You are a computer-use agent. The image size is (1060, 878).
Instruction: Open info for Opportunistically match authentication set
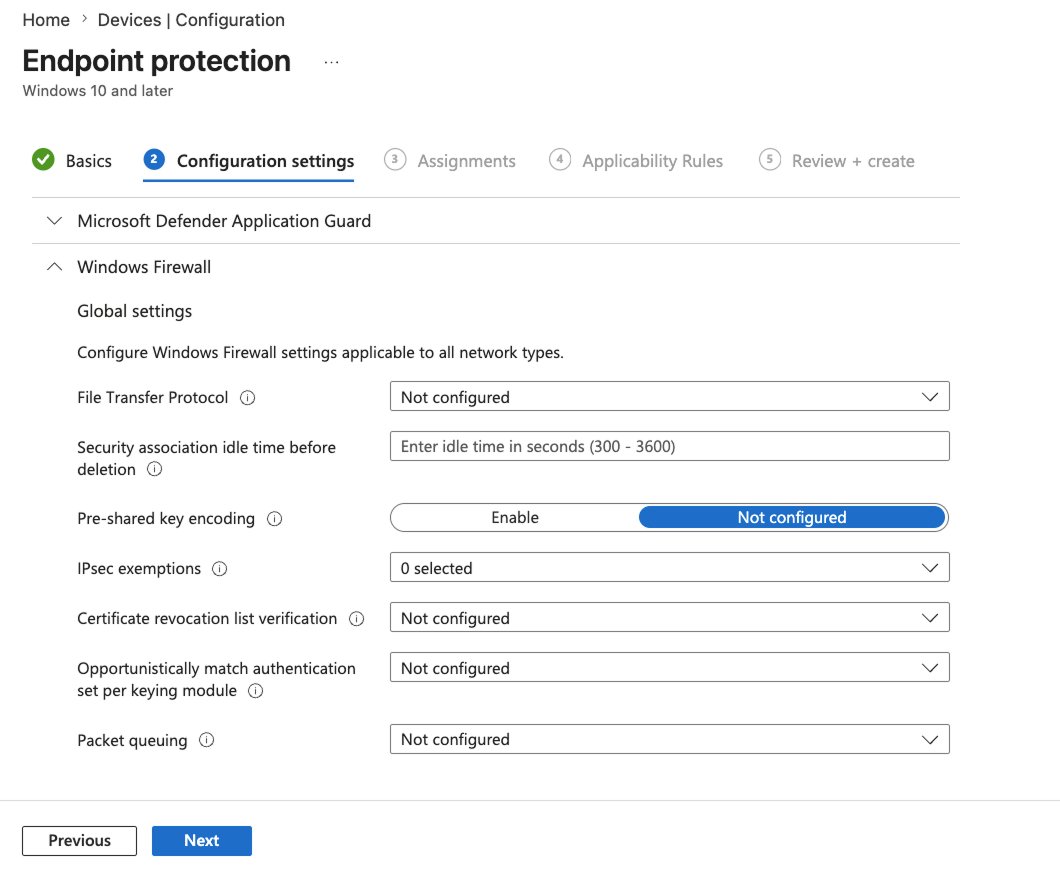pyautogui.click(x=256, y=691)
